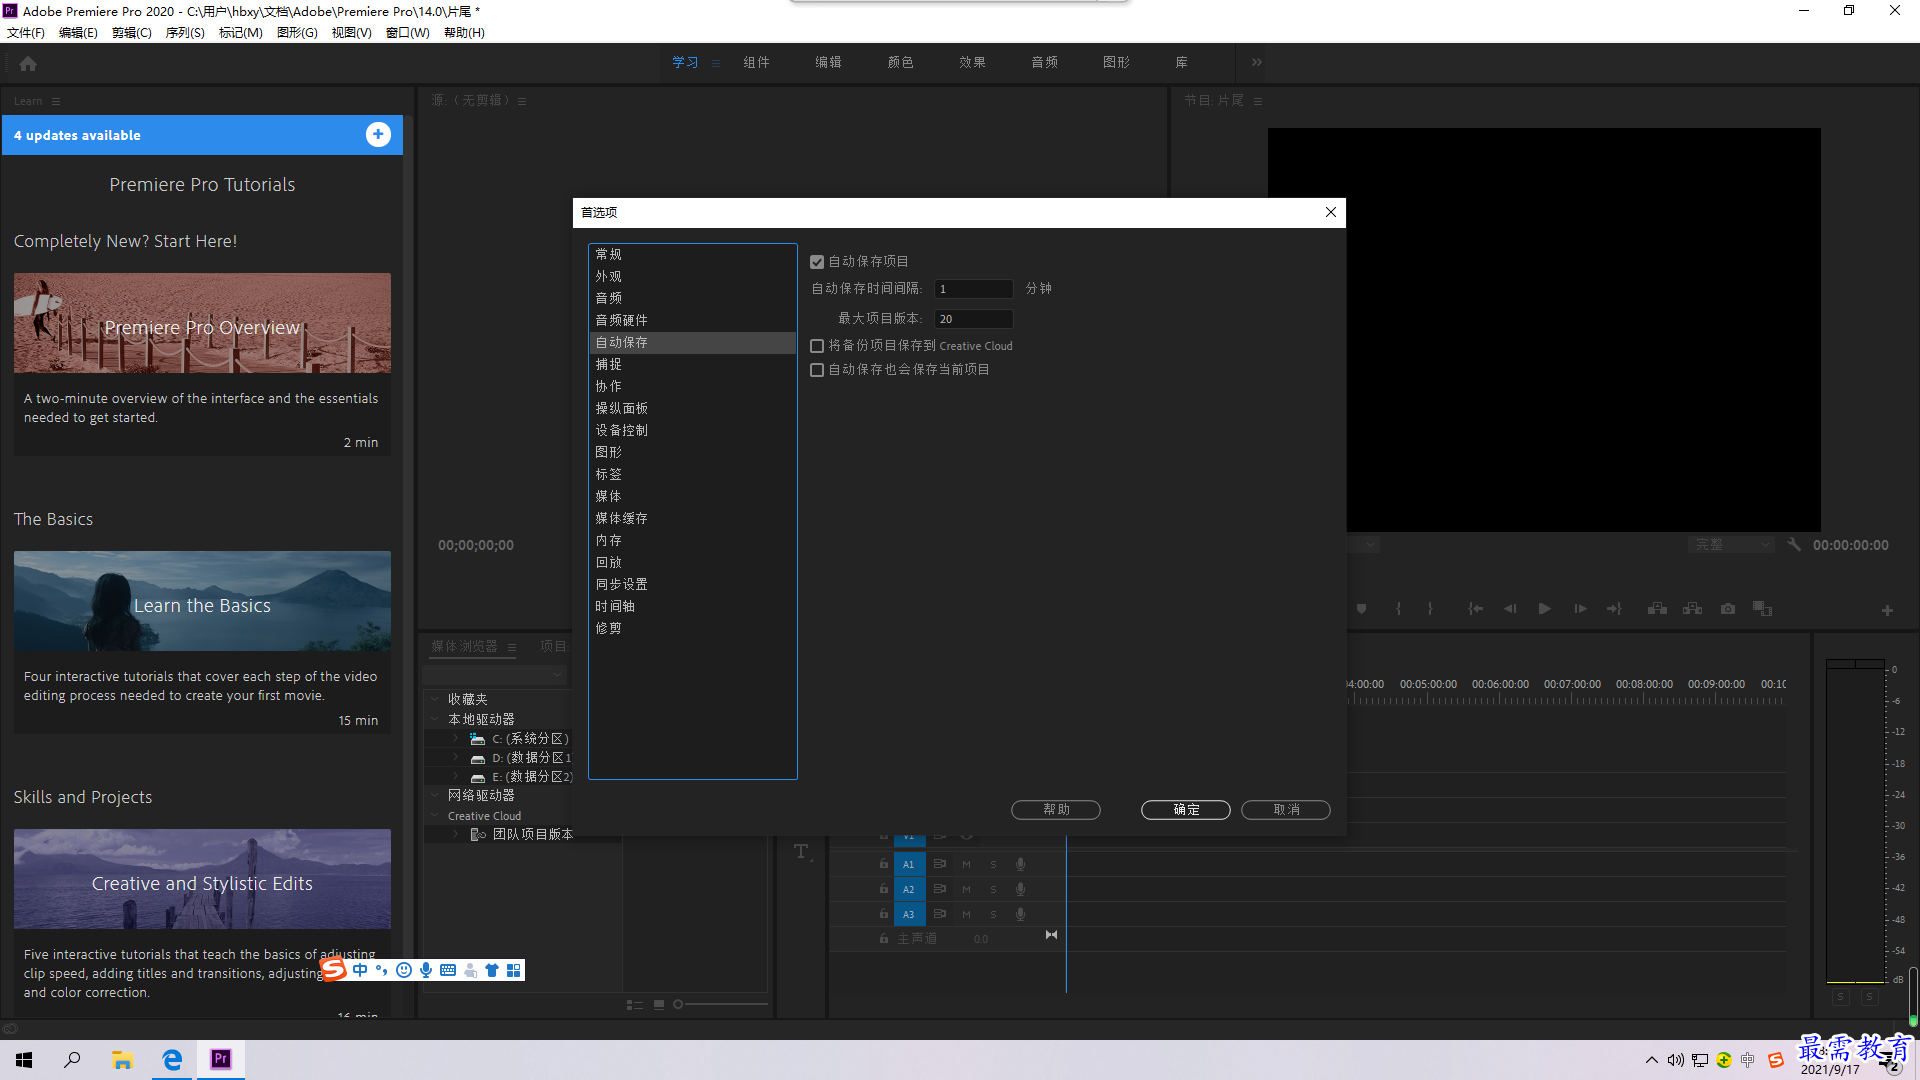Open the 文件(F) menu

pos(26,33)
